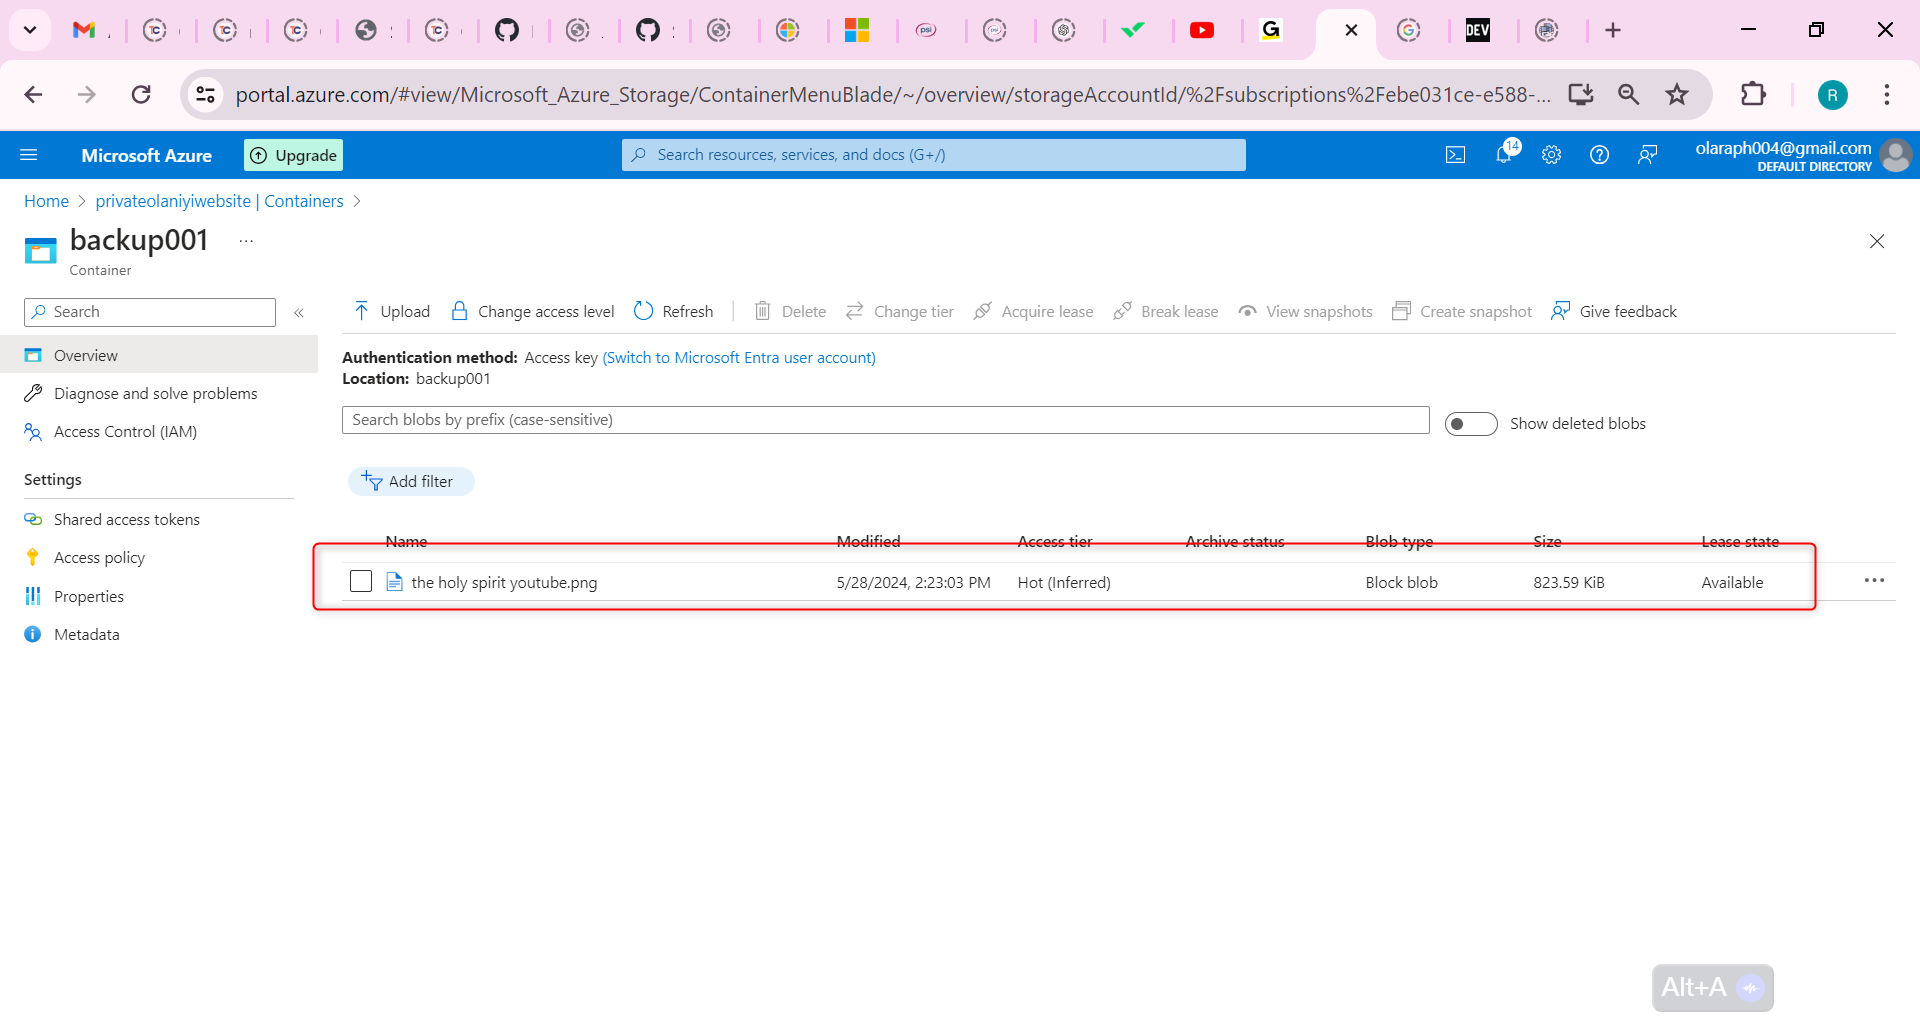Sort by Lease state column header
The width and height of the screenshot is (1920, 1020).
1740,541
